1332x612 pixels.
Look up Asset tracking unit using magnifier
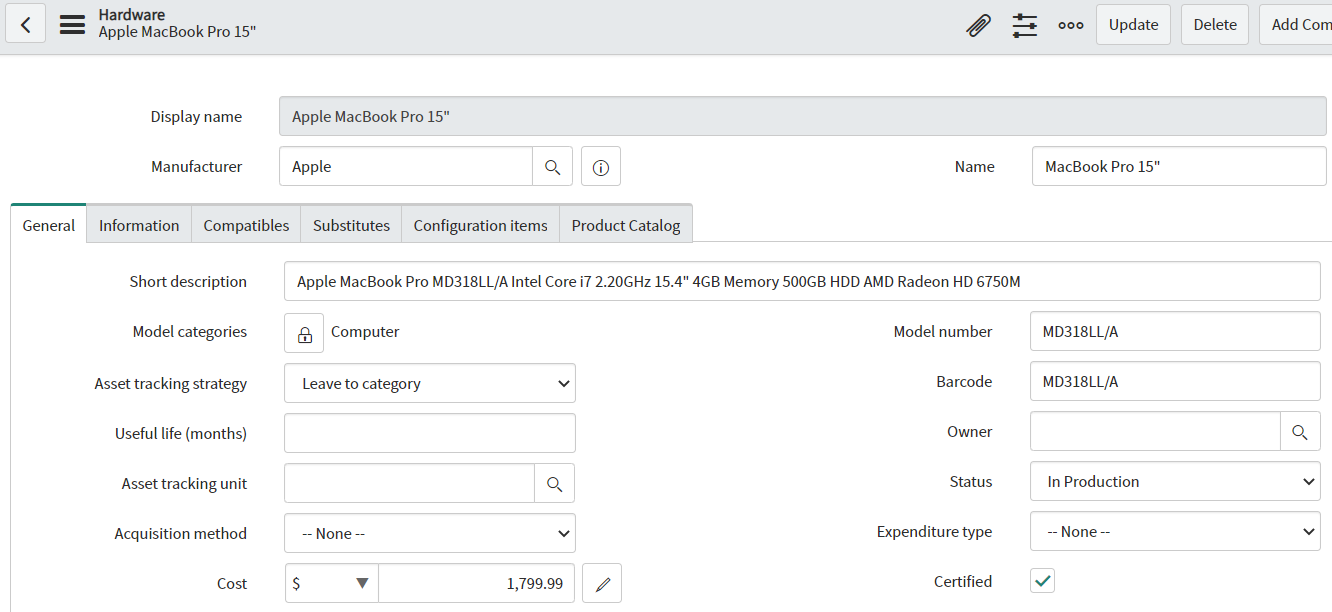(x=554, y=483)
